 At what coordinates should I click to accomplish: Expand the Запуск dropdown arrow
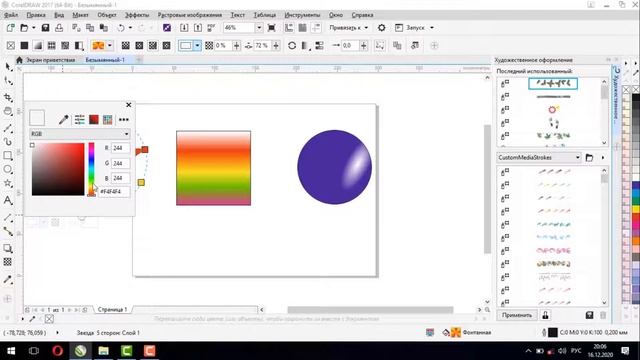[432, 28]
